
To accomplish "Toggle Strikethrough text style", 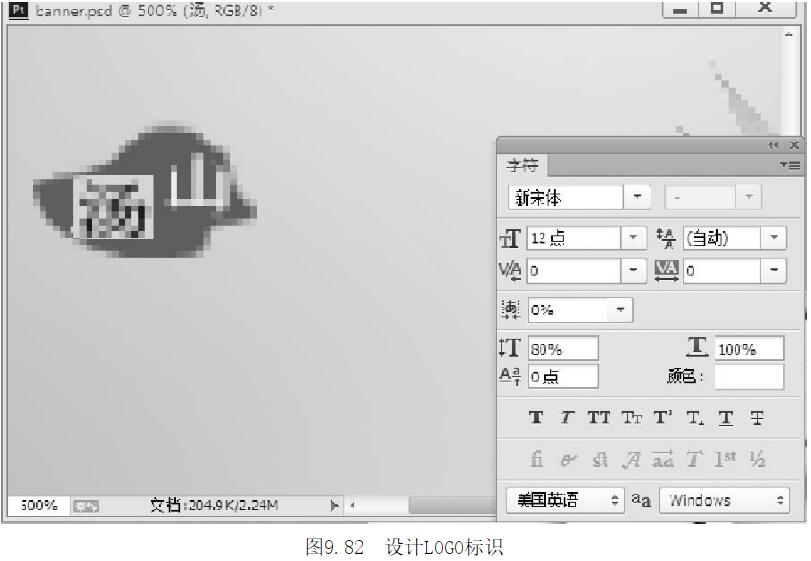I will click(x=757, y=417).
